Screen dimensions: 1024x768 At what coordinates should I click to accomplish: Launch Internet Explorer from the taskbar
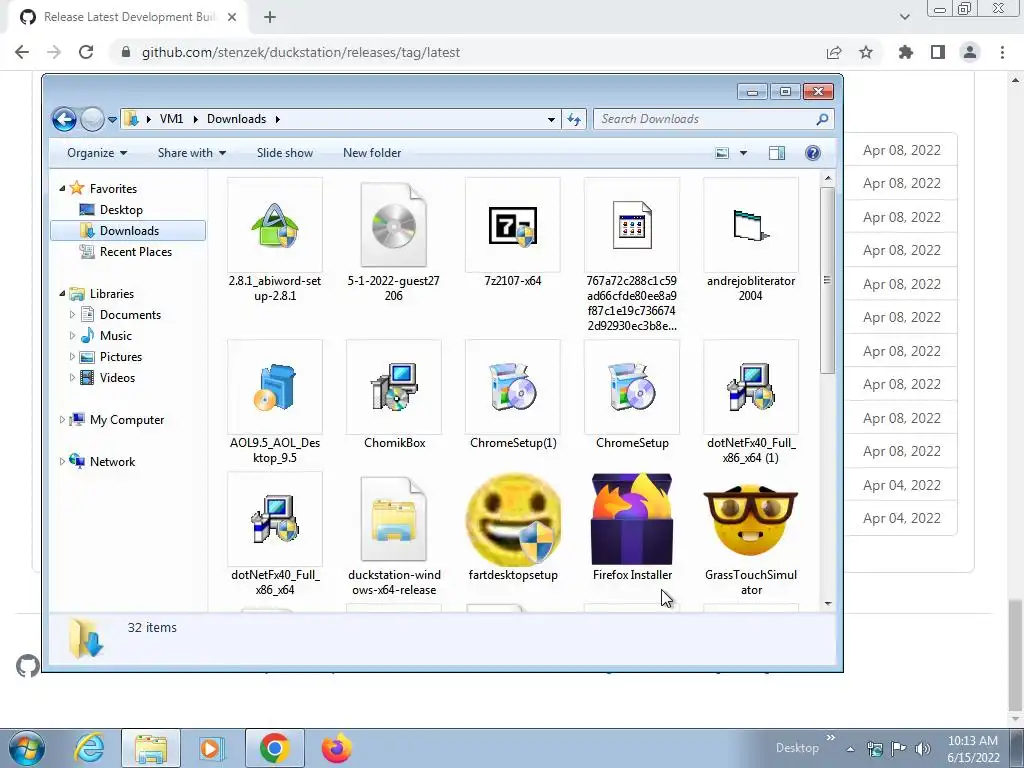pyautogui.click(x=89, y=748)
